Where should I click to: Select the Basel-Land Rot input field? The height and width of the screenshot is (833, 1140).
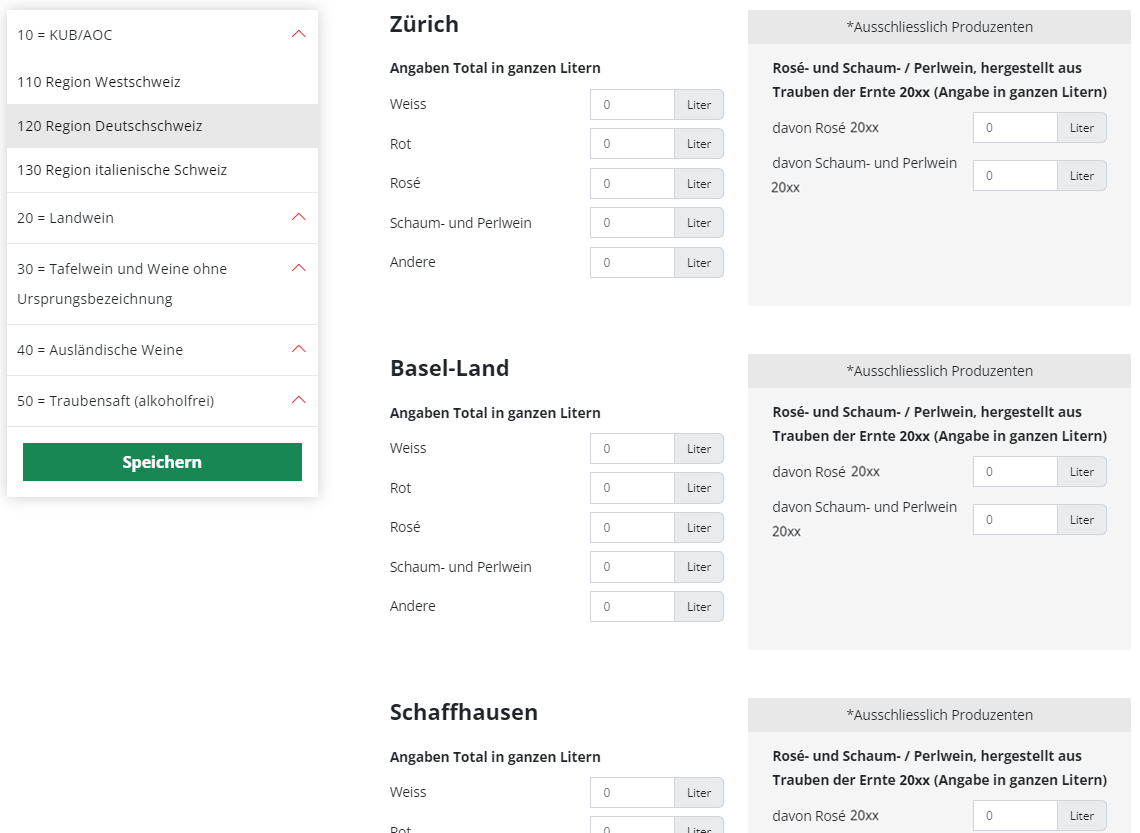click(x=632, y=488)
